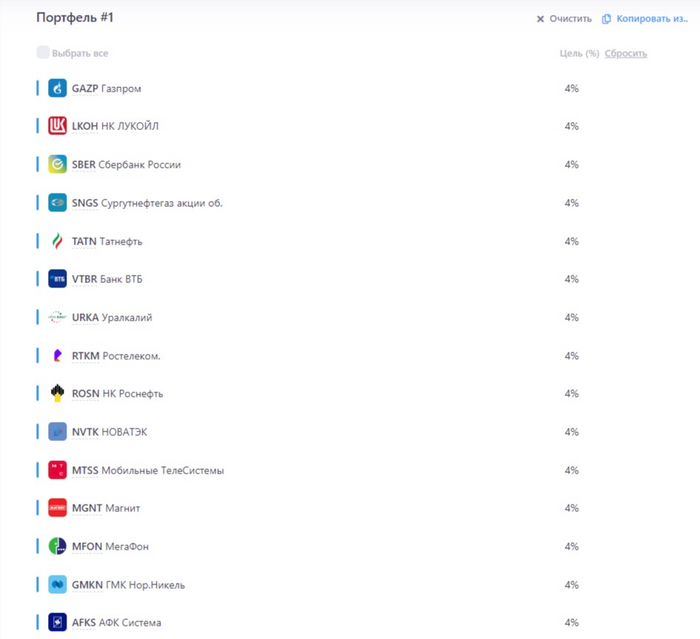Click the Rosneft logo icon
The image size is (700, 639).
pyautogui.click(x=57, y=393)
